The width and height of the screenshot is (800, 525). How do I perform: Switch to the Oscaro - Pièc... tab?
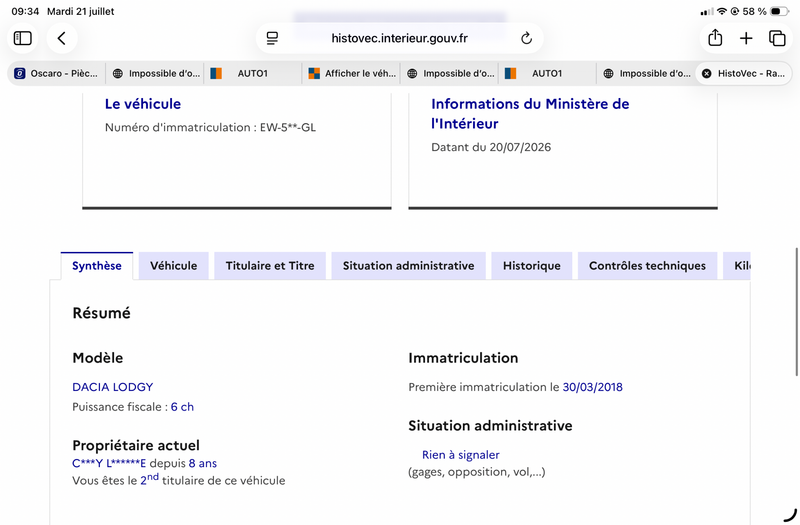pyautogui.click(x=56, y=73)
